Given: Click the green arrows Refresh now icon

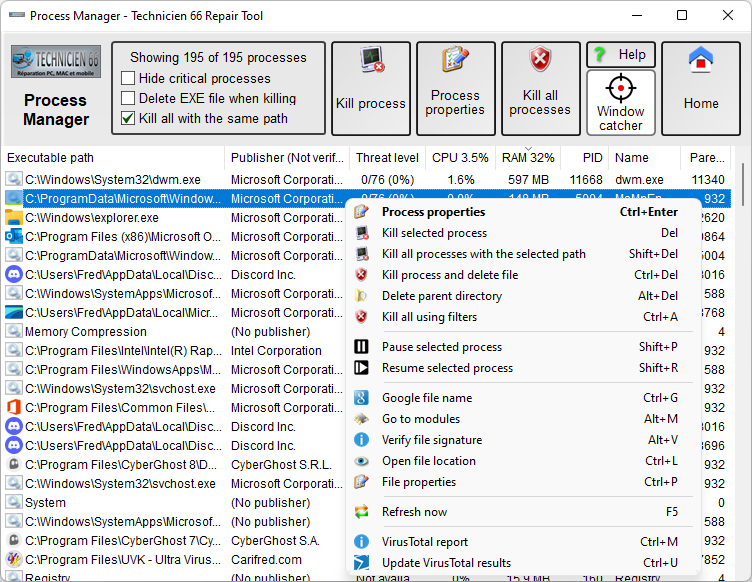Looking at the screenshot, I should pos(361,512).
